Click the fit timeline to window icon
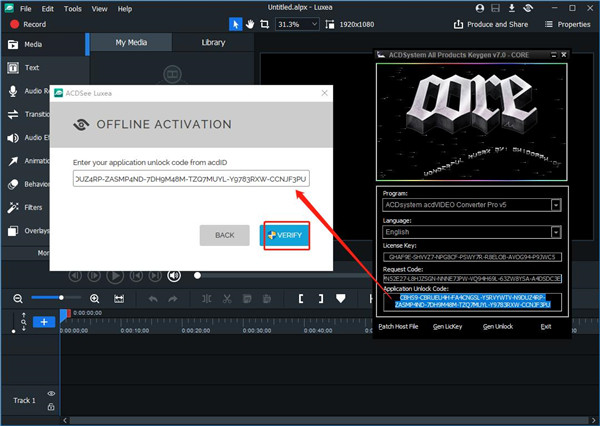The image size is (600, 426). tap(119, 299)
